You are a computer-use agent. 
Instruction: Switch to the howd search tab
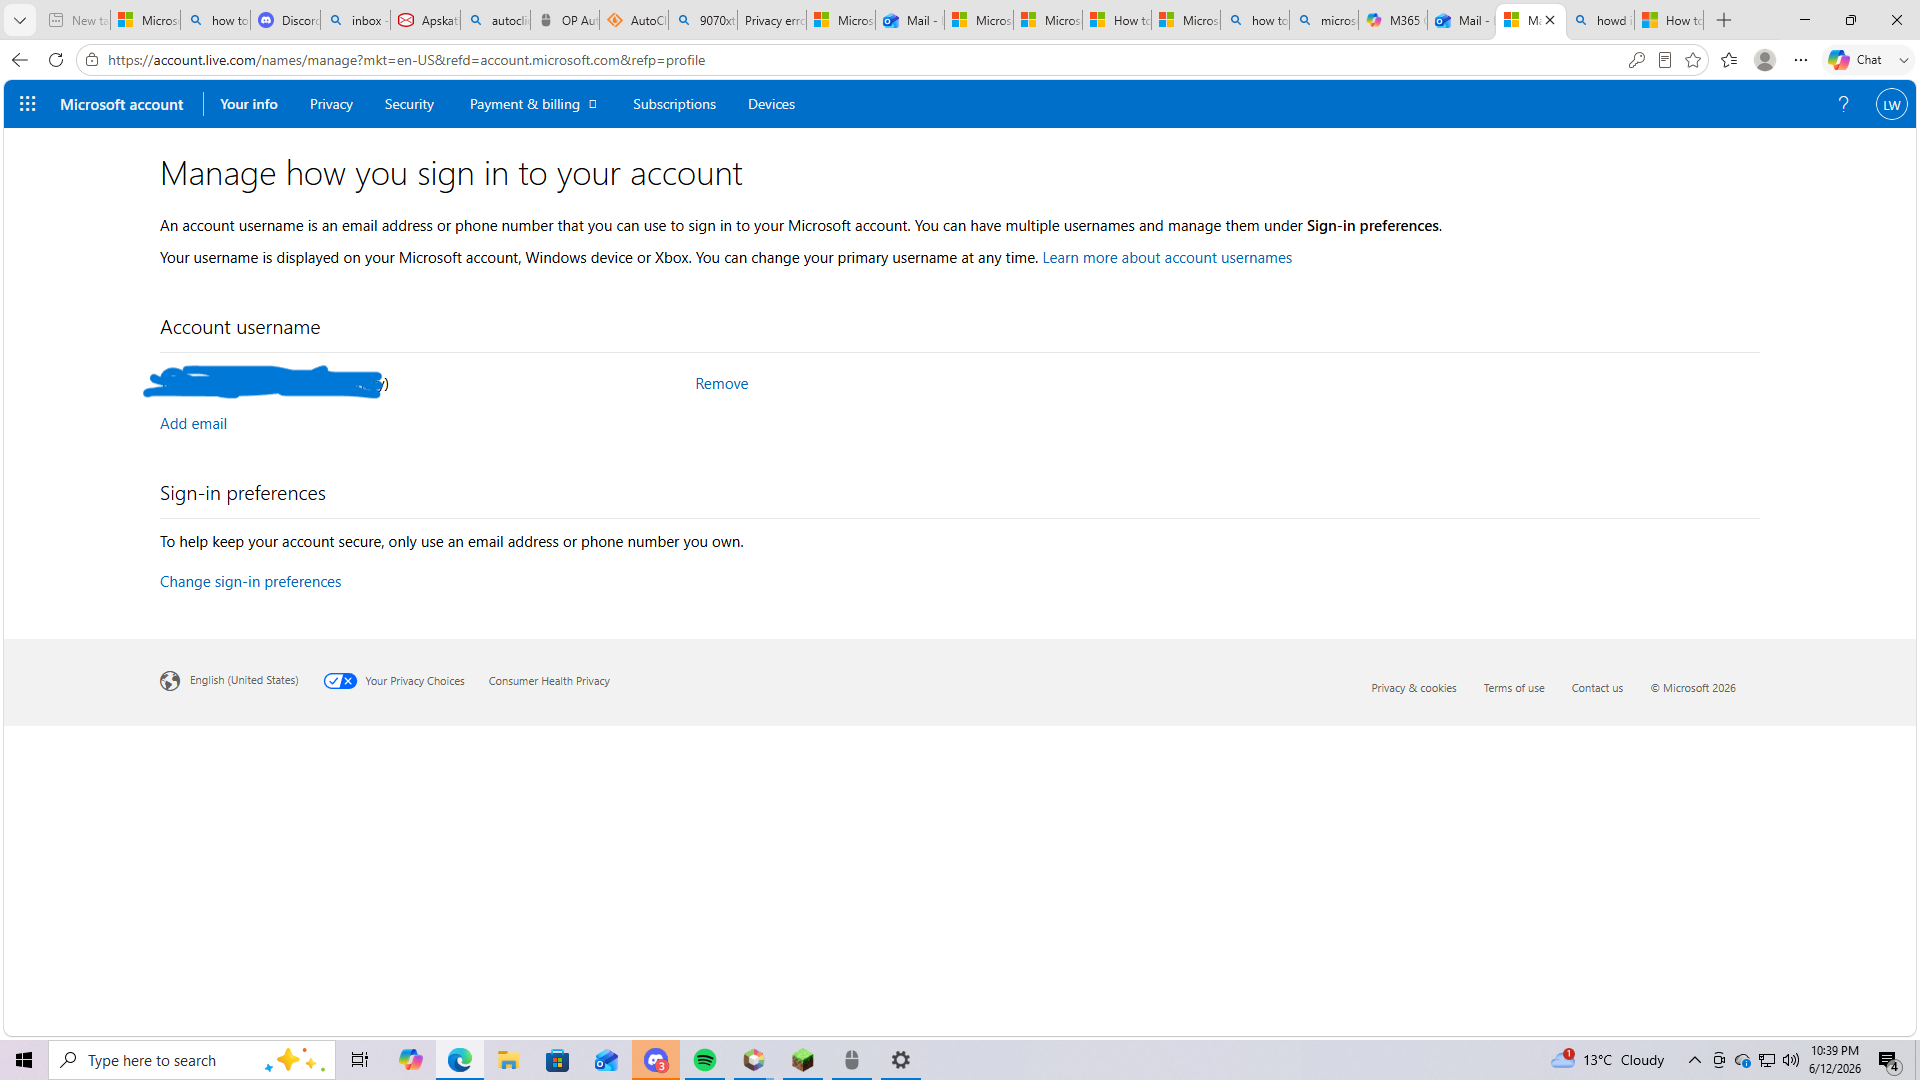pos(1600,20)
